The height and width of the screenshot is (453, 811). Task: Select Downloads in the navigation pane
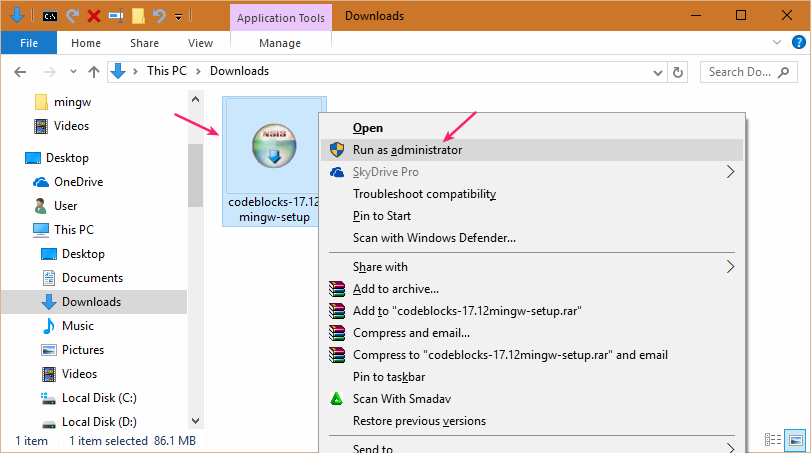coord(92,302)
